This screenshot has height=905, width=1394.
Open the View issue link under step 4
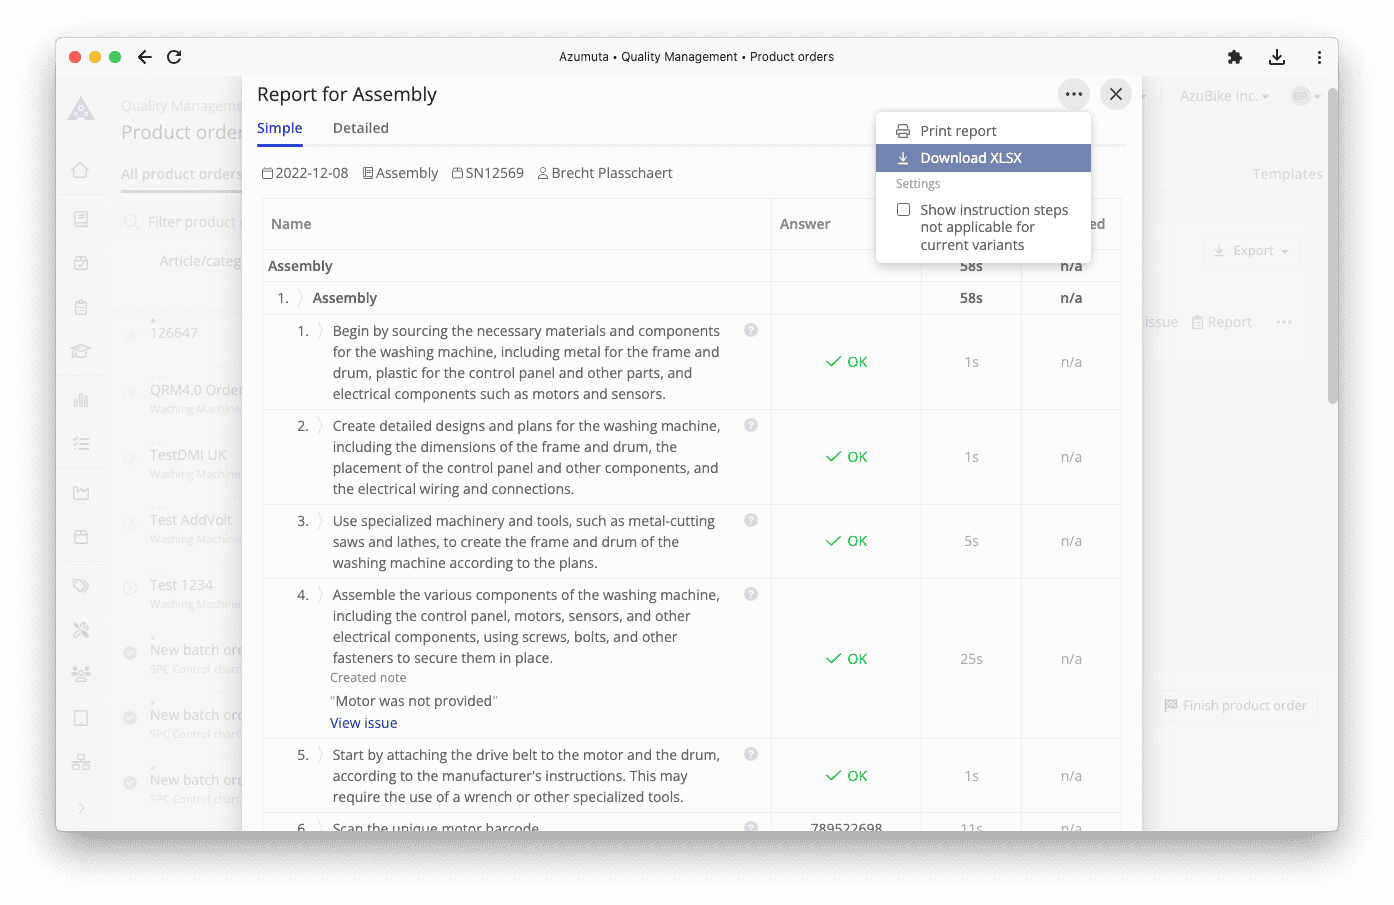pos(363,722)
